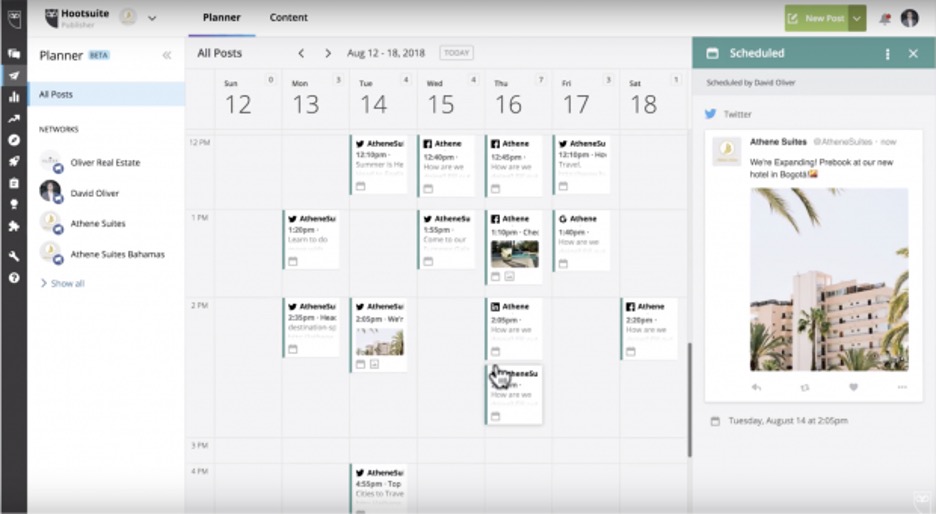This screenshot has height=514, width=936.
Task: Click the retweet icon under the tweet preview
Action: [805, 387]
